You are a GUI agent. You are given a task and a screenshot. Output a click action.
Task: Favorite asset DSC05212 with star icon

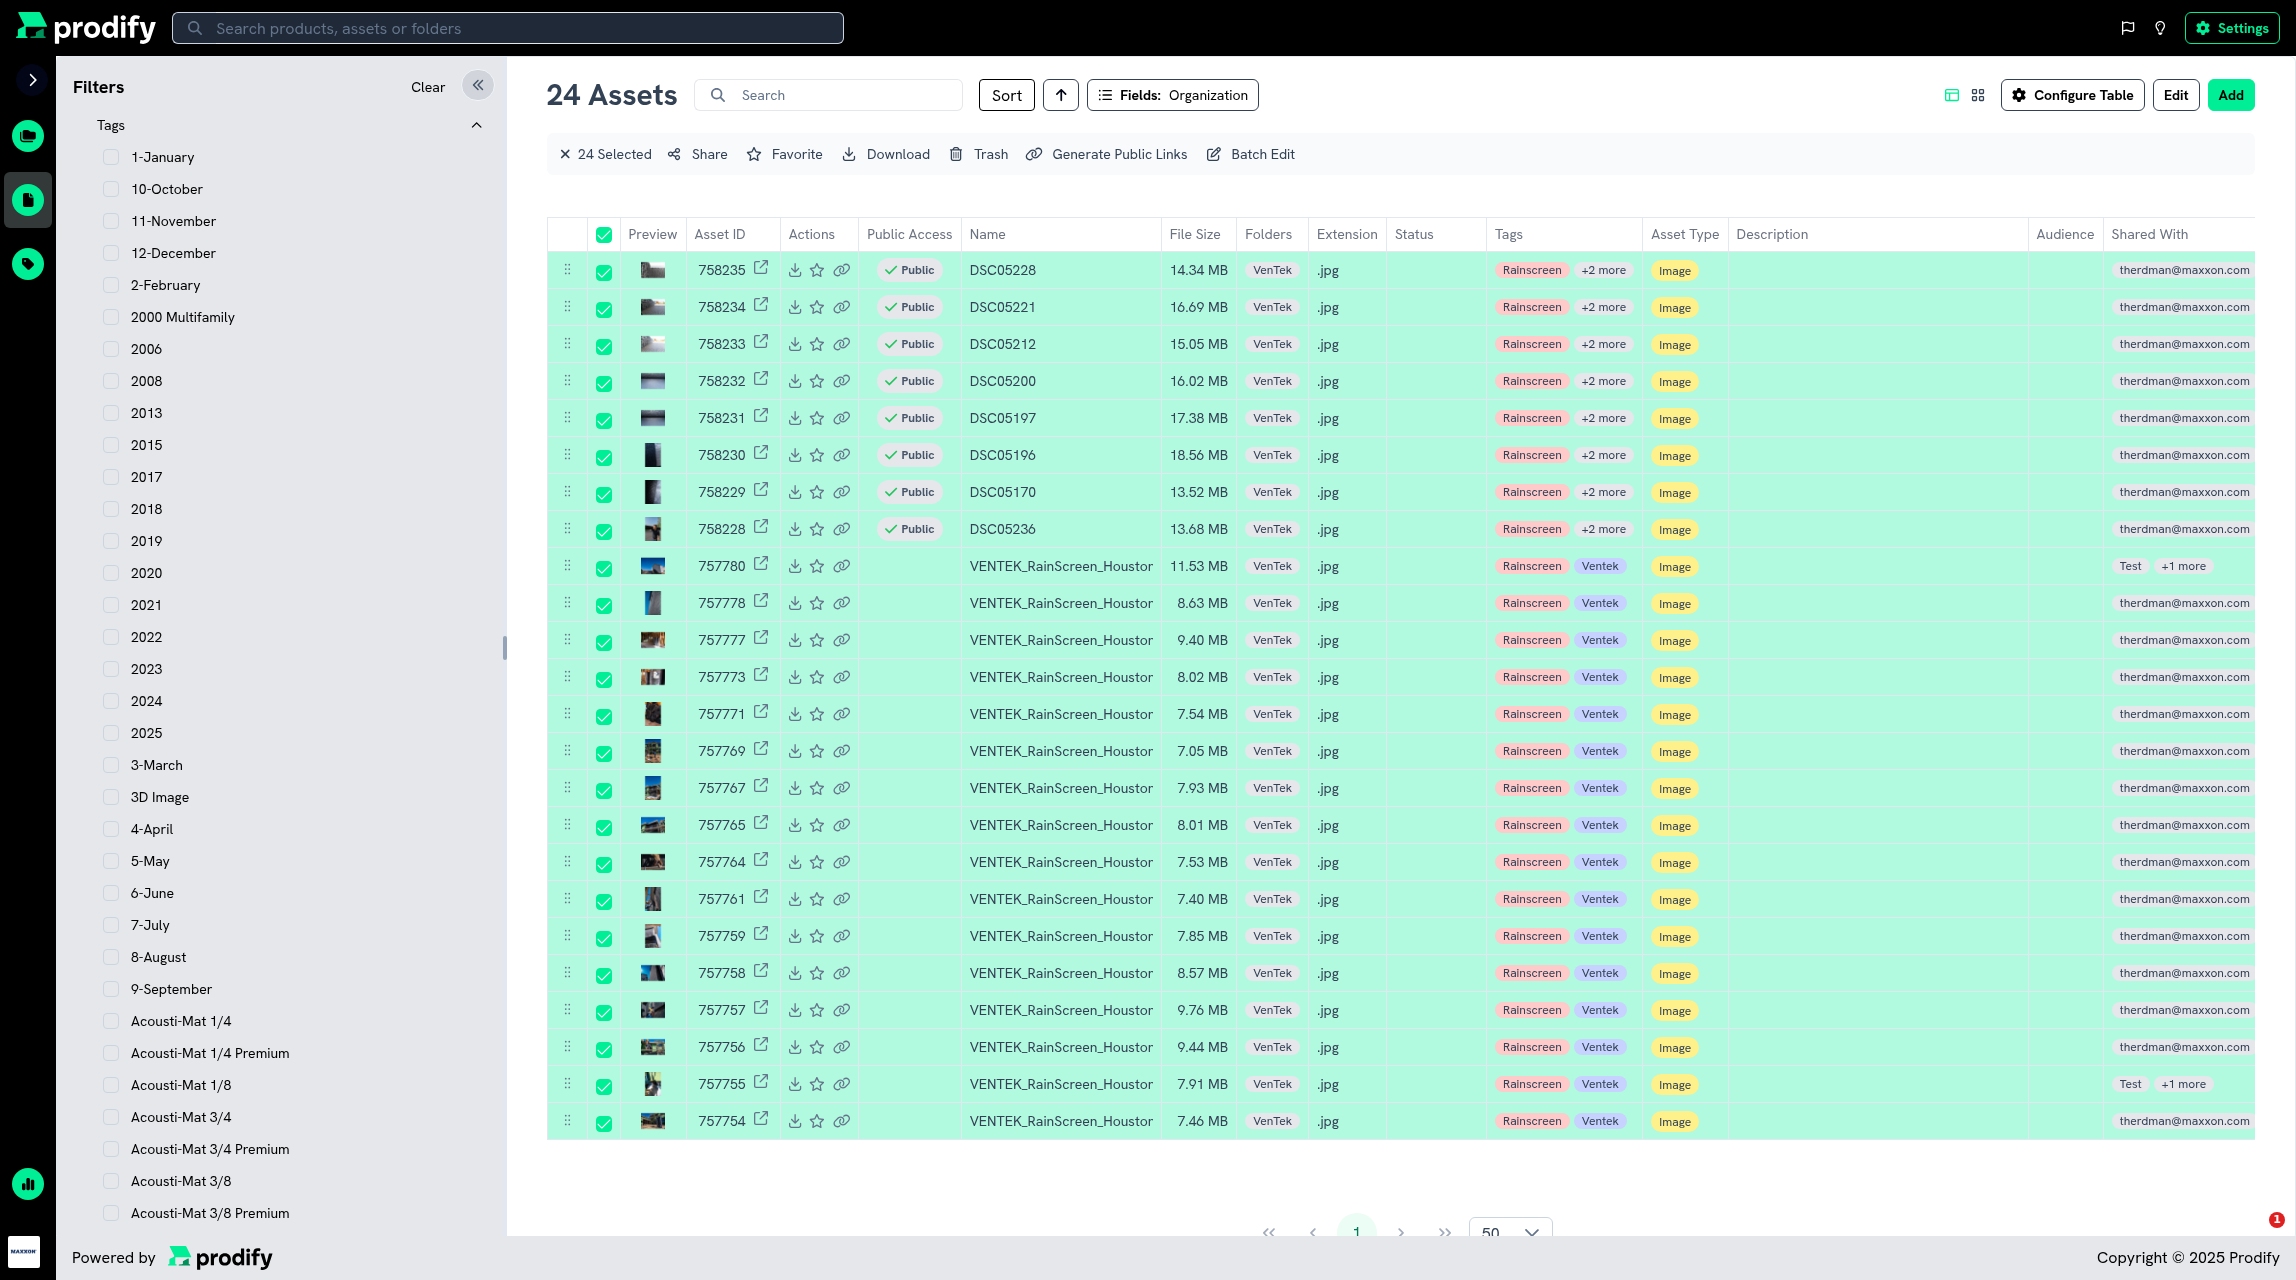(x=817, y=344)
